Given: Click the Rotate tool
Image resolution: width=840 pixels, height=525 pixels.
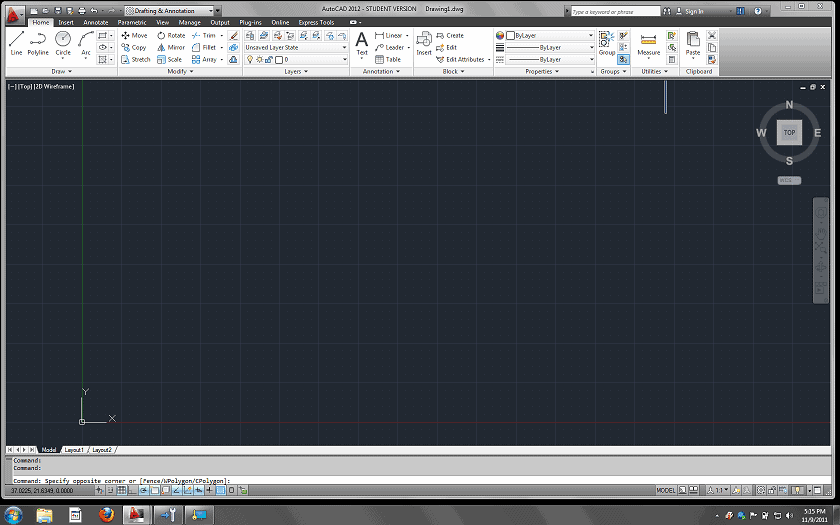Looking at the screenshot, I should [171, 35].
